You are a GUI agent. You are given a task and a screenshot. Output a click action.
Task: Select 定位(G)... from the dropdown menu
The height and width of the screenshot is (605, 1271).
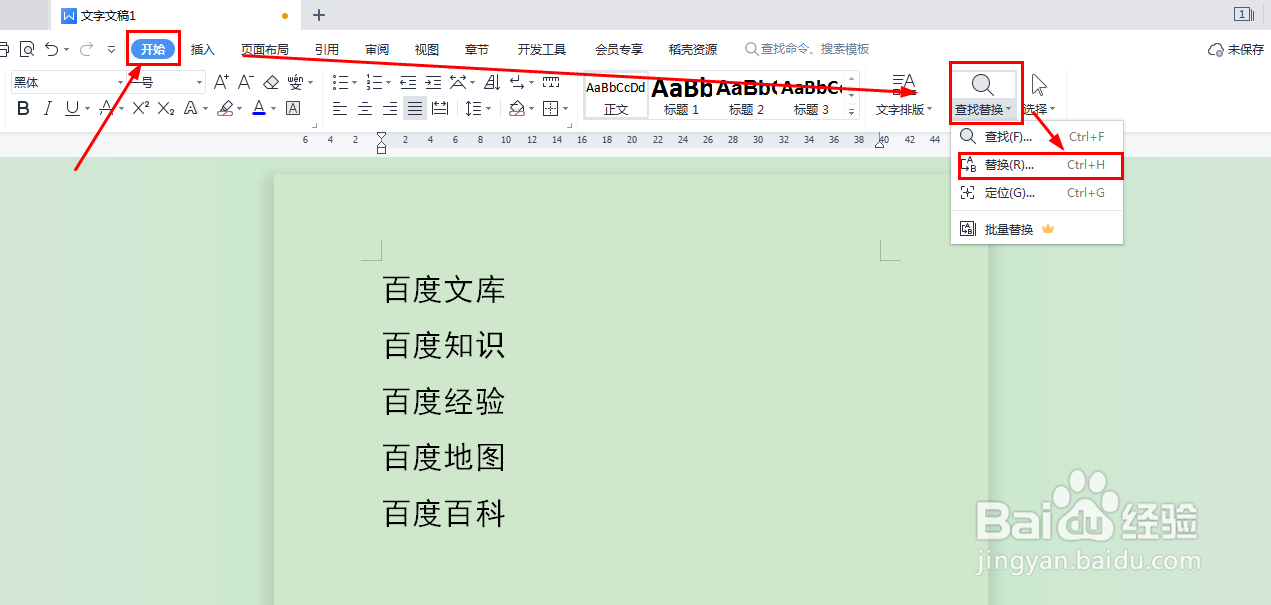tap(1037, 193)
